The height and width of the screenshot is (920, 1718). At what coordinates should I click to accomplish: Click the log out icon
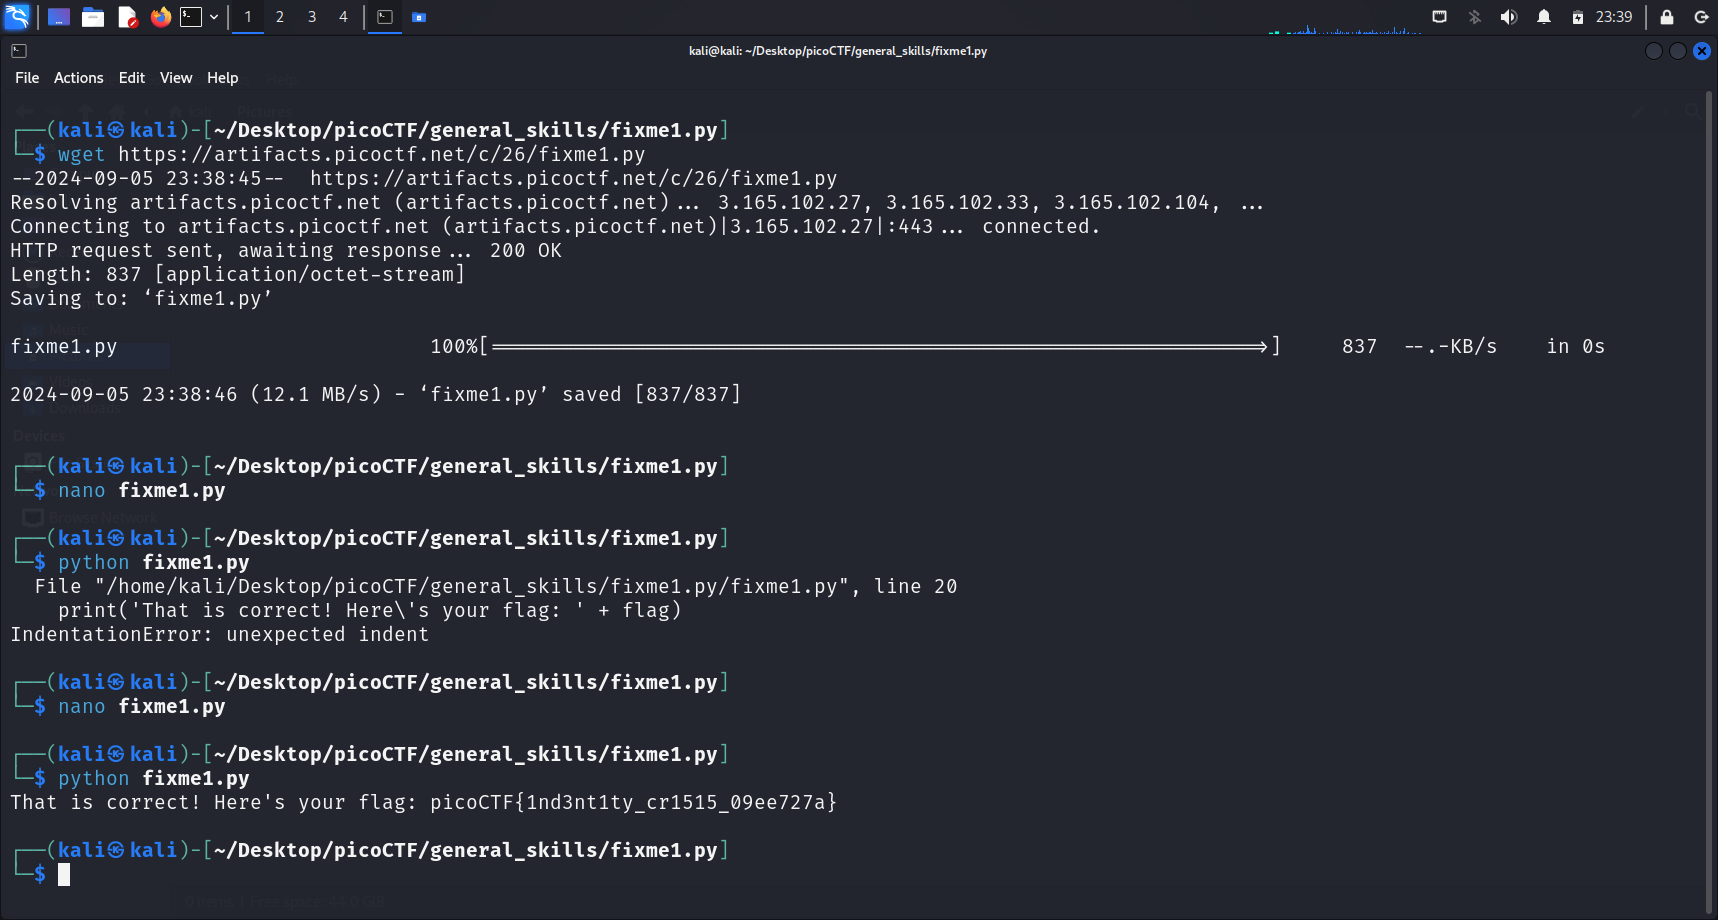pyautogui.click(x=1701, y=17)
